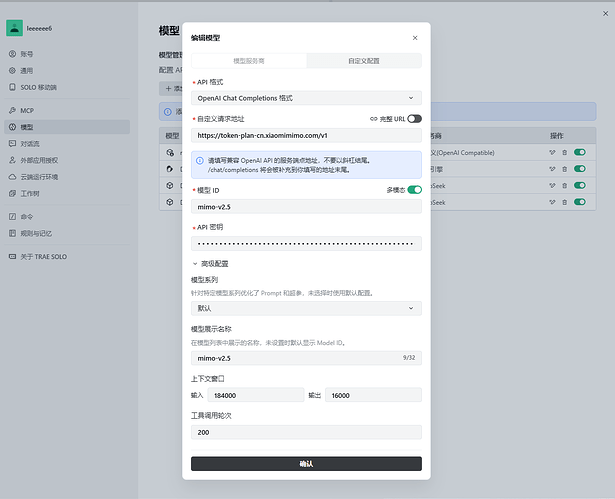The width and height of the screenshot is (615, 499).
Task: Click trash icon in OpenAI Compatible row
Action: pos(564,152)
